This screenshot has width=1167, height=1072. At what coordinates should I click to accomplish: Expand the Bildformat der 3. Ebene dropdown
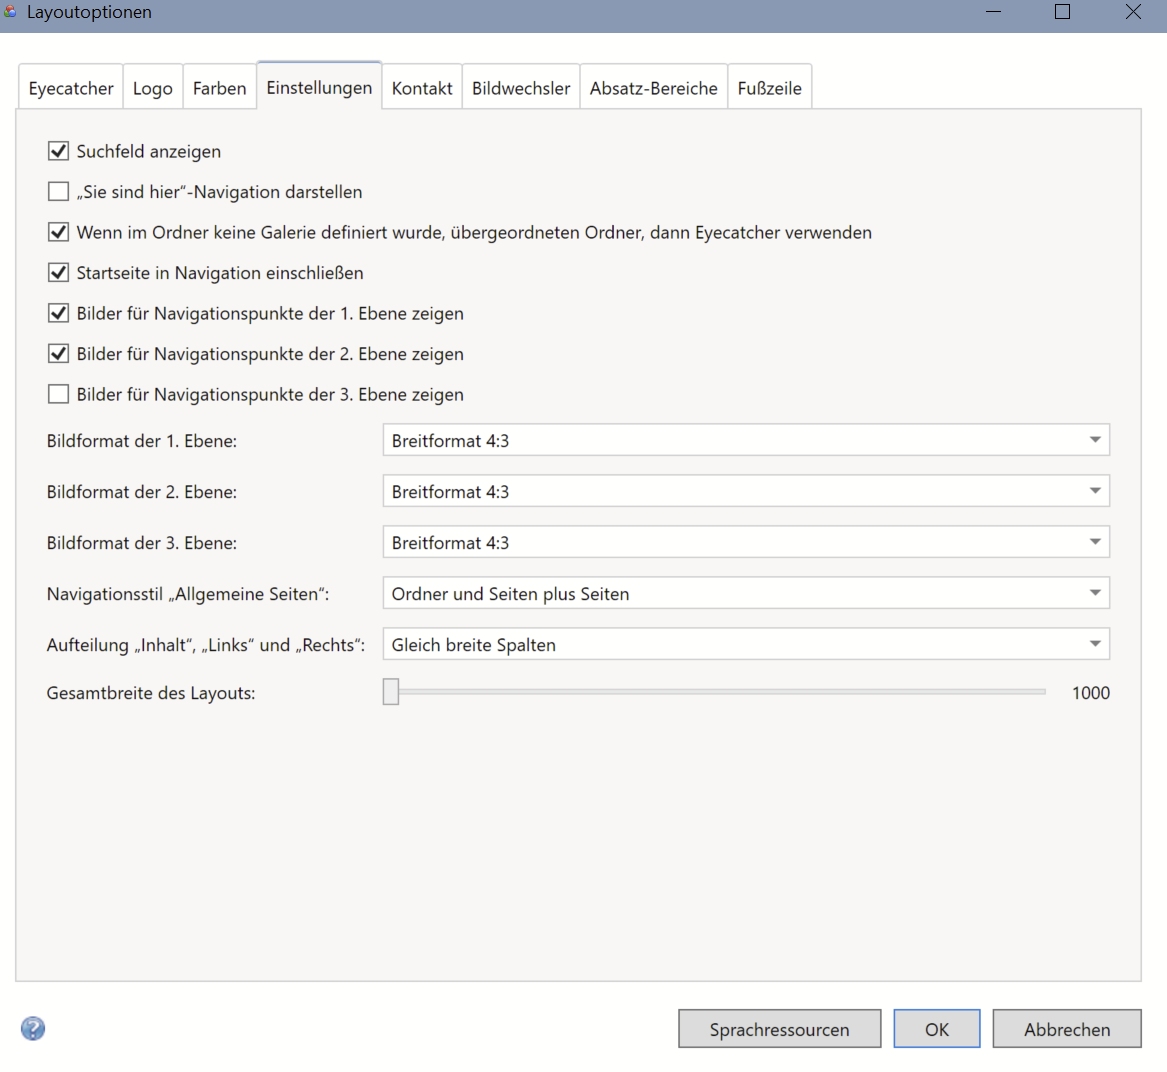[746, 542]
